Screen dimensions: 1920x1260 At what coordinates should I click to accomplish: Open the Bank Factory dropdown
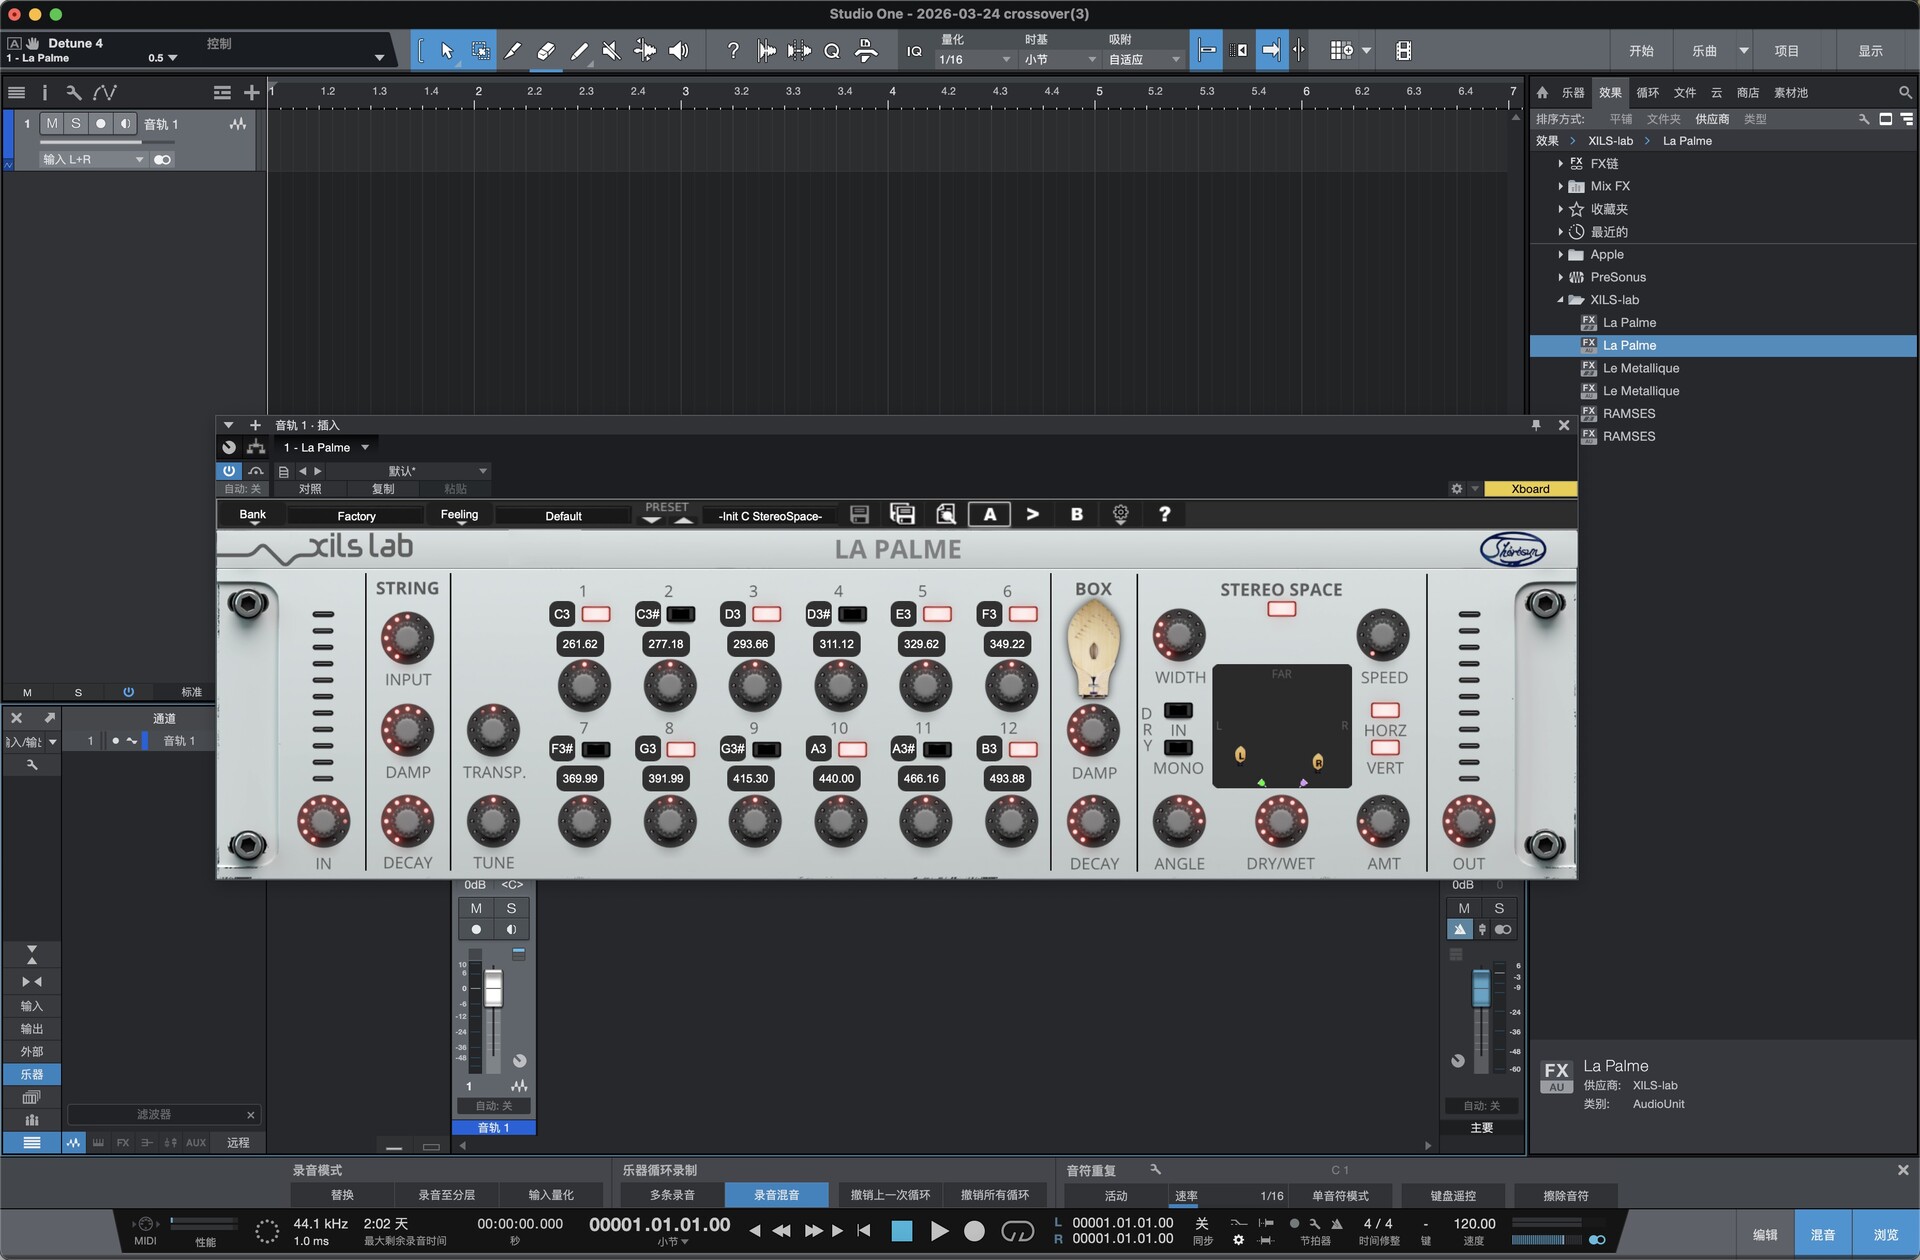(356, 516)
